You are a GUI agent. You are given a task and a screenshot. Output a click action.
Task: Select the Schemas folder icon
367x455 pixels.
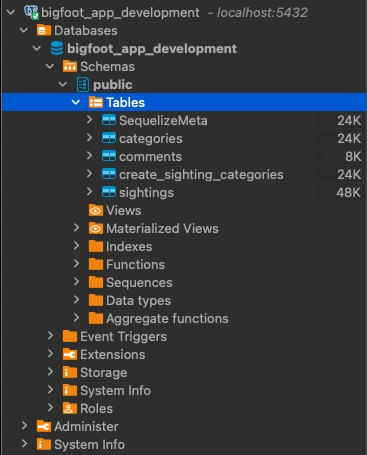coord(70,66)
